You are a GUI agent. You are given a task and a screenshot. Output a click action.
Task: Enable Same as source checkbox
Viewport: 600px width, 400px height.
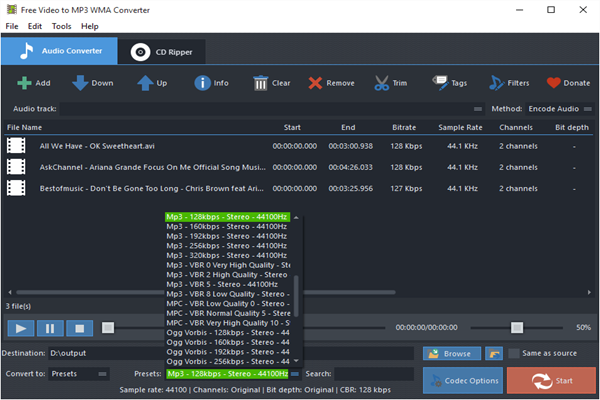(514, 353)
